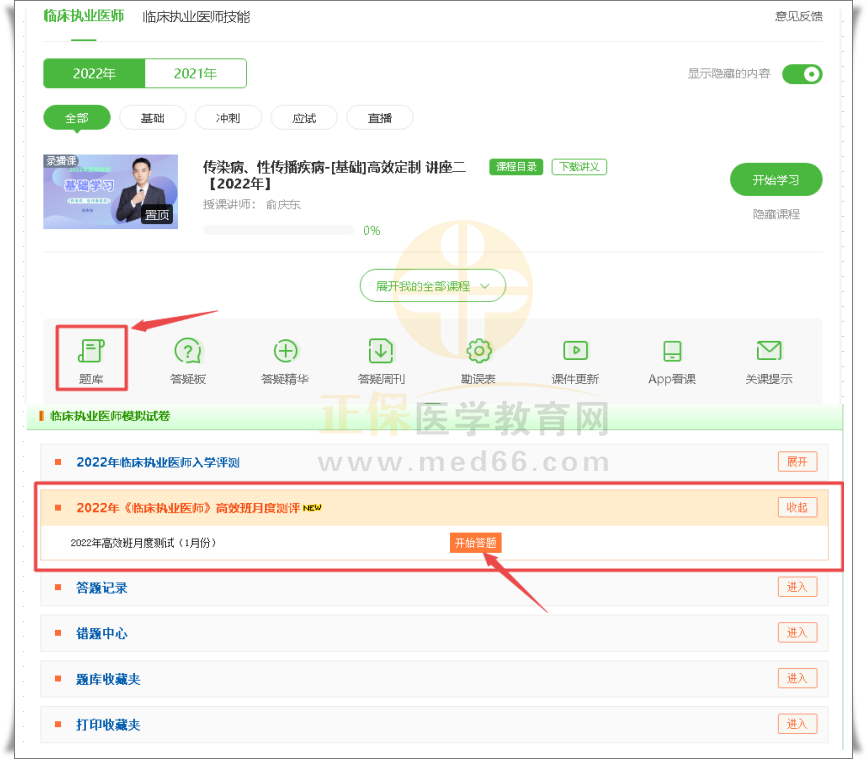Viewport: 867px width, 759px height.
Task: Select the 基础 filter option
Action: coord(152,118)
